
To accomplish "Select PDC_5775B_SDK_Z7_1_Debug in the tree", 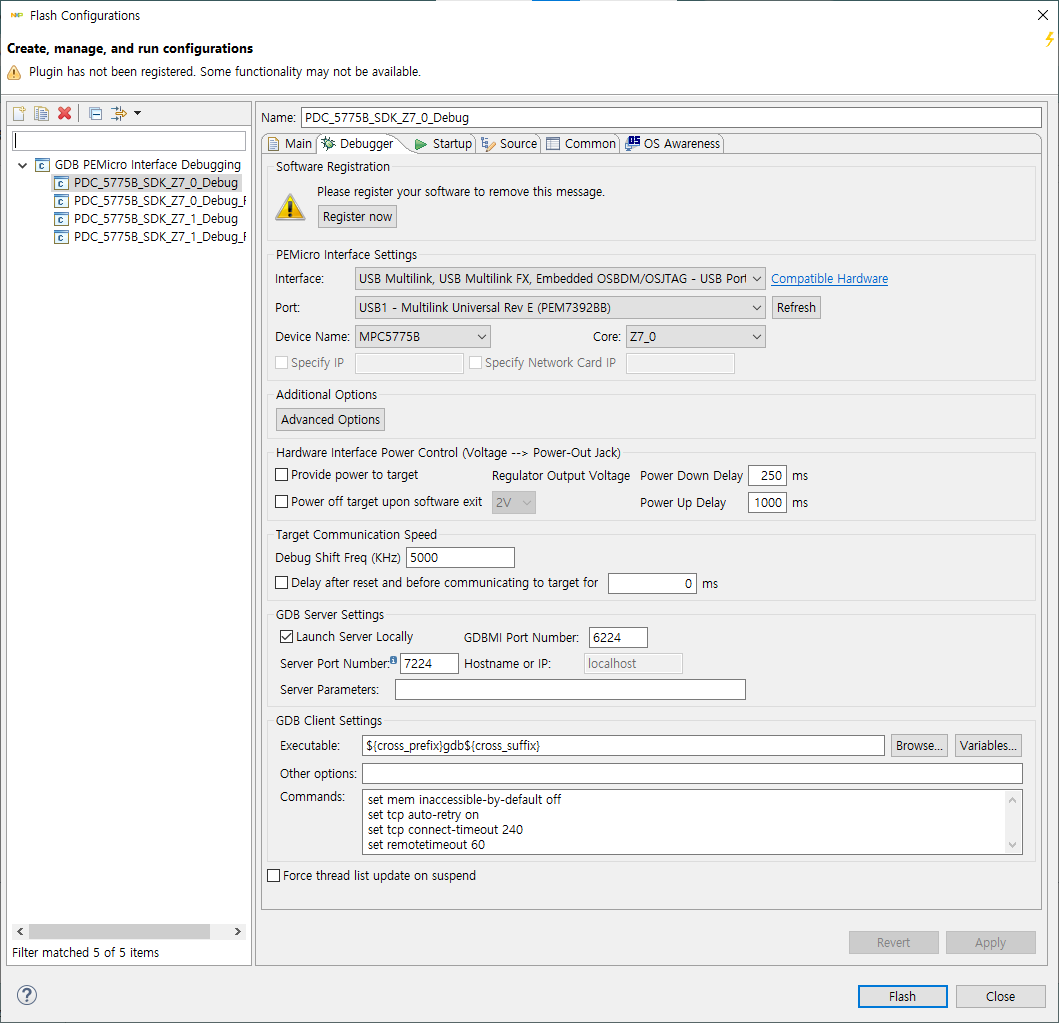I will coord(148,218).
